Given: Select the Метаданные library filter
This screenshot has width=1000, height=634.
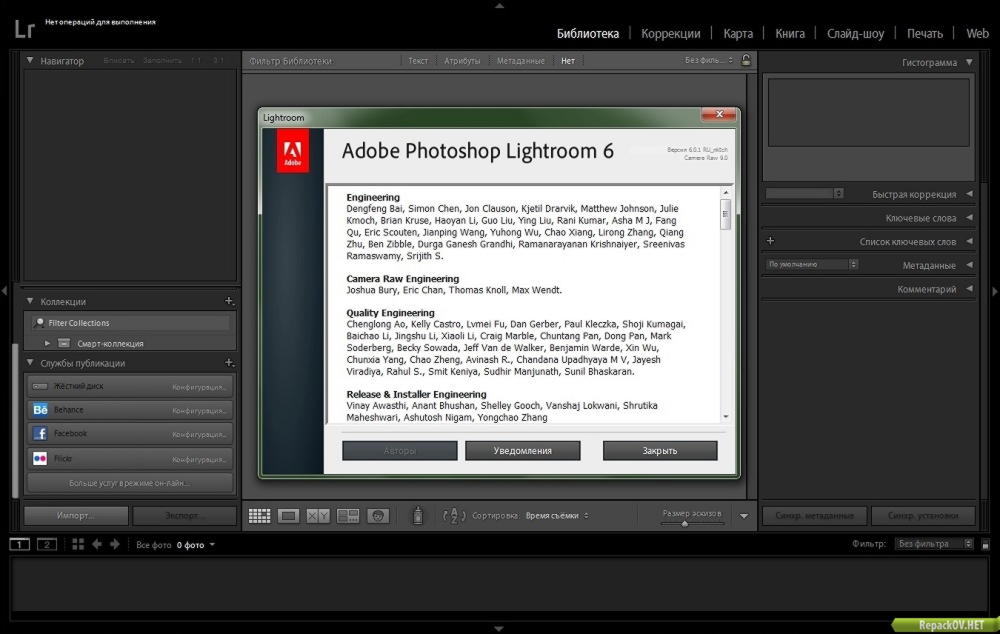Looking at the screenshot, I should (520, 61).
